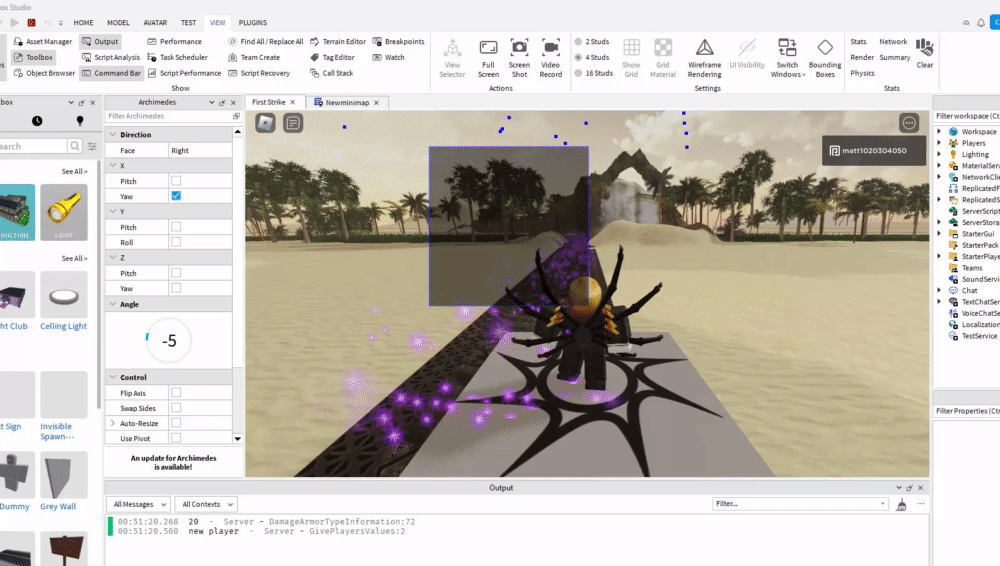Take a Screen Shot
The image size is (1000, 566).
(x=519, y=58)
